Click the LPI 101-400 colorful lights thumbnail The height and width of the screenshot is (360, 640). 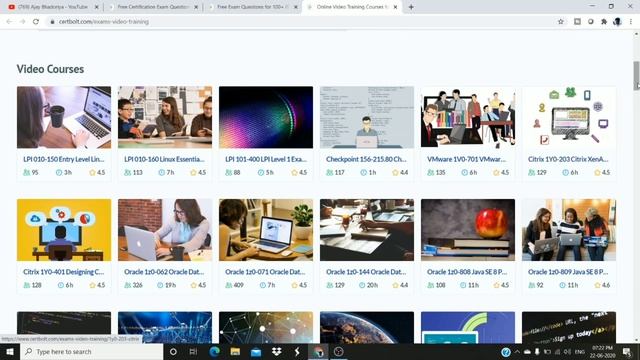tap(266, 117)
